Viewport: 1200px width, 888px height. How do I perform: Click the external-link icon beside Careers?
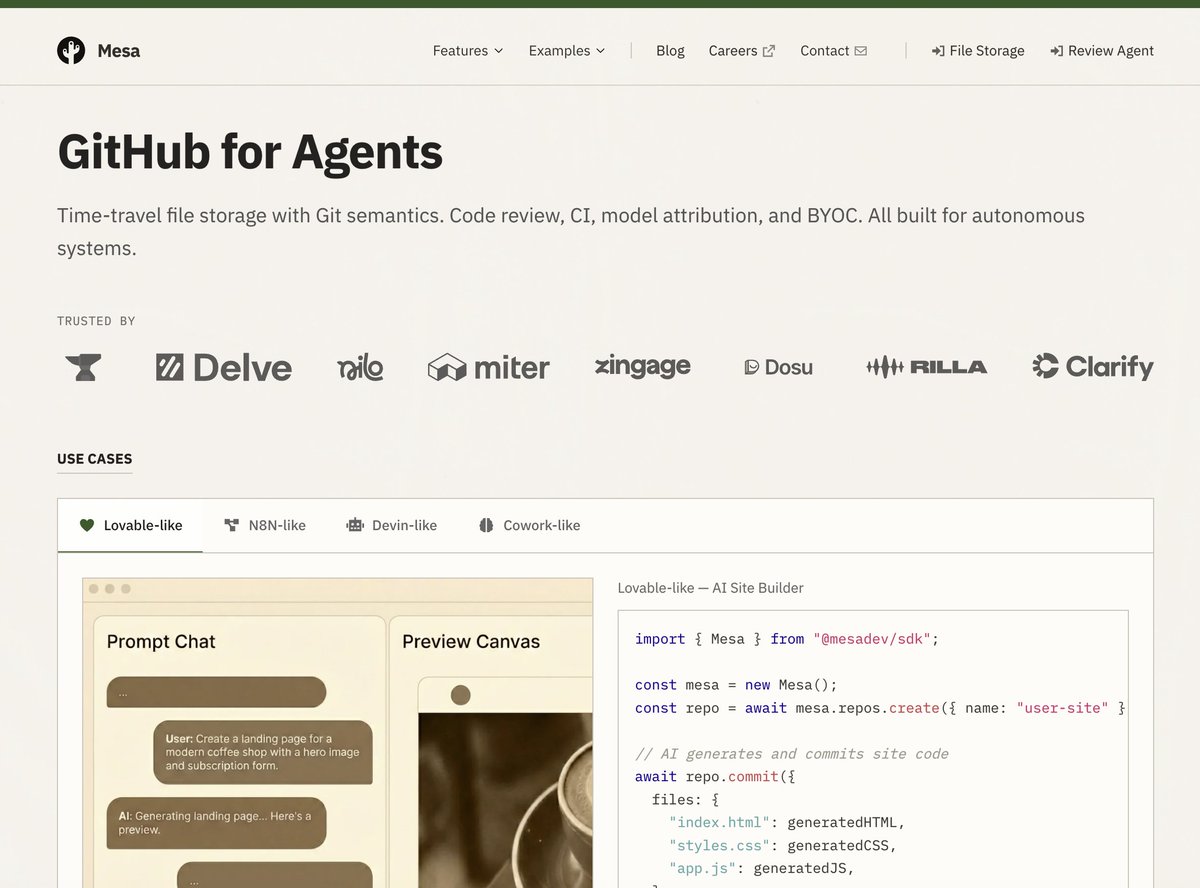769,51
